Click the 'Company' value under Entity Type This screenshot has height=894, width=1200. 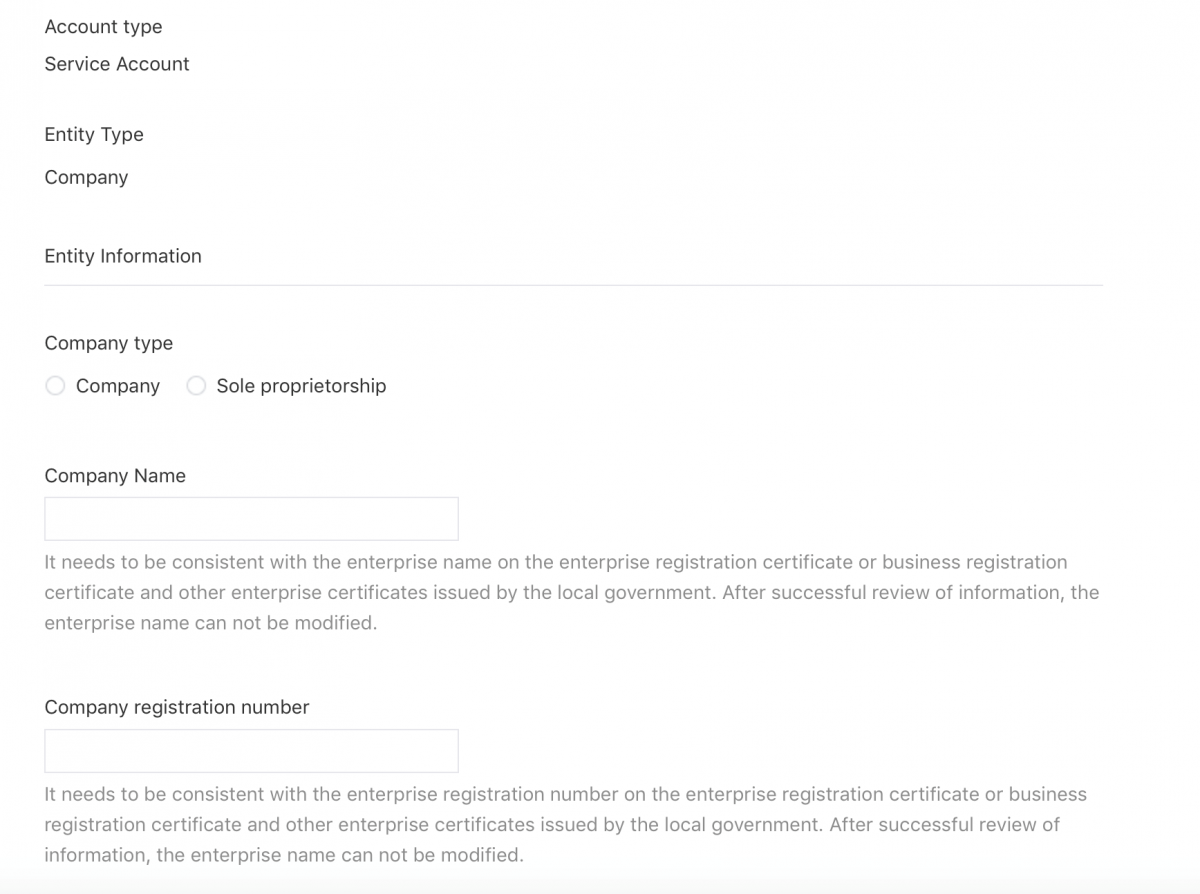click(x=86, y=178)
